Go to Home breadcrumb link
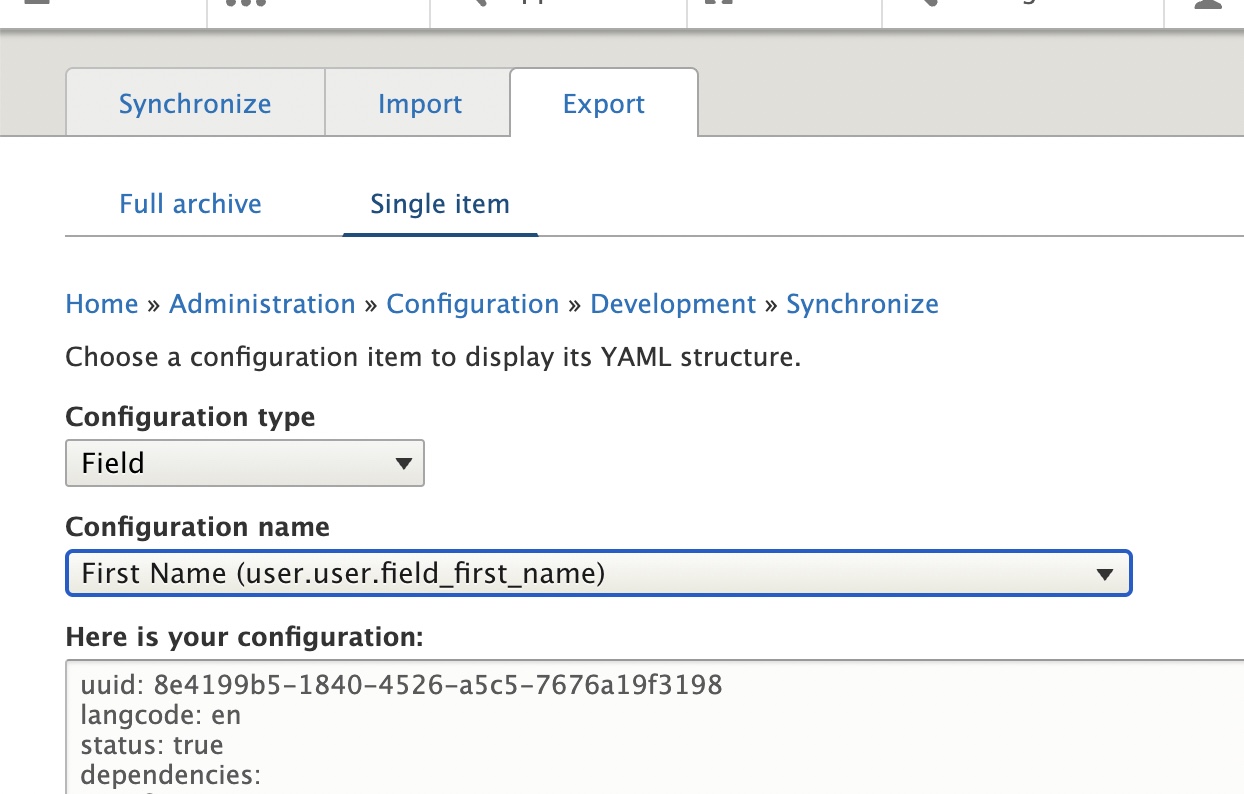1244x794 pixels. 102,304
